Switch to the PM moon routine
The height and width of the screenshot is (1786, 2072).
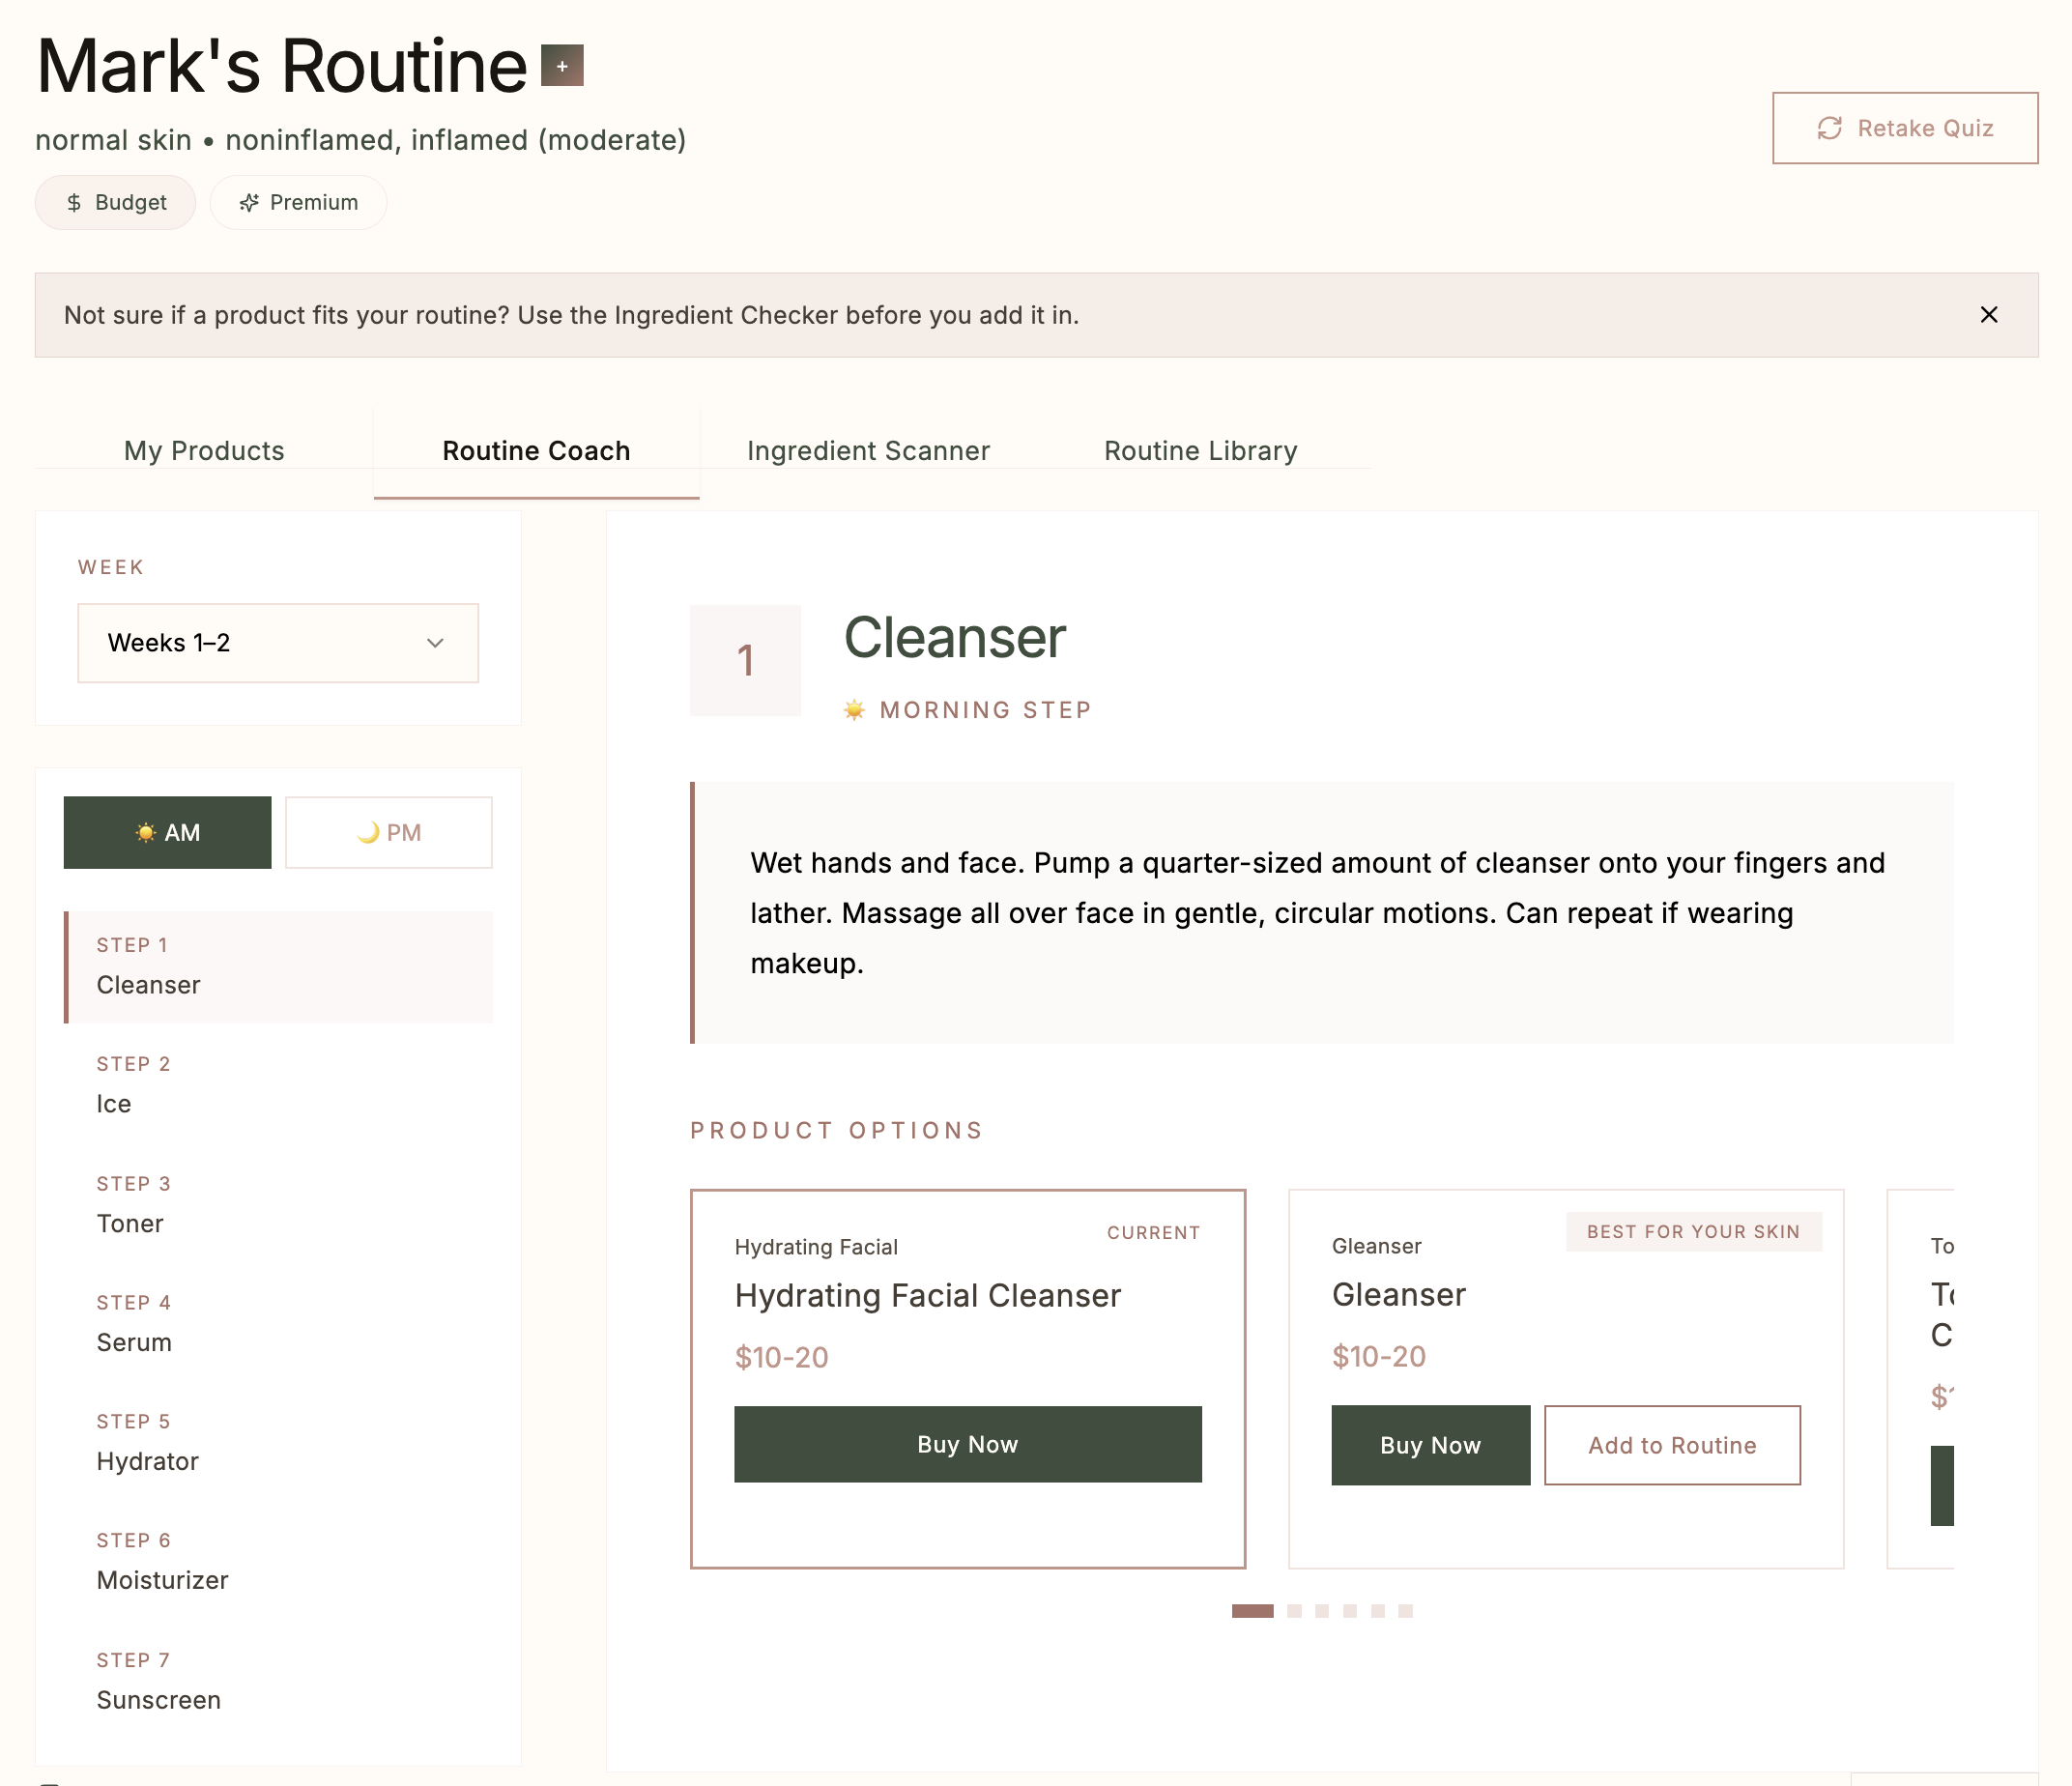click(389, 832)
